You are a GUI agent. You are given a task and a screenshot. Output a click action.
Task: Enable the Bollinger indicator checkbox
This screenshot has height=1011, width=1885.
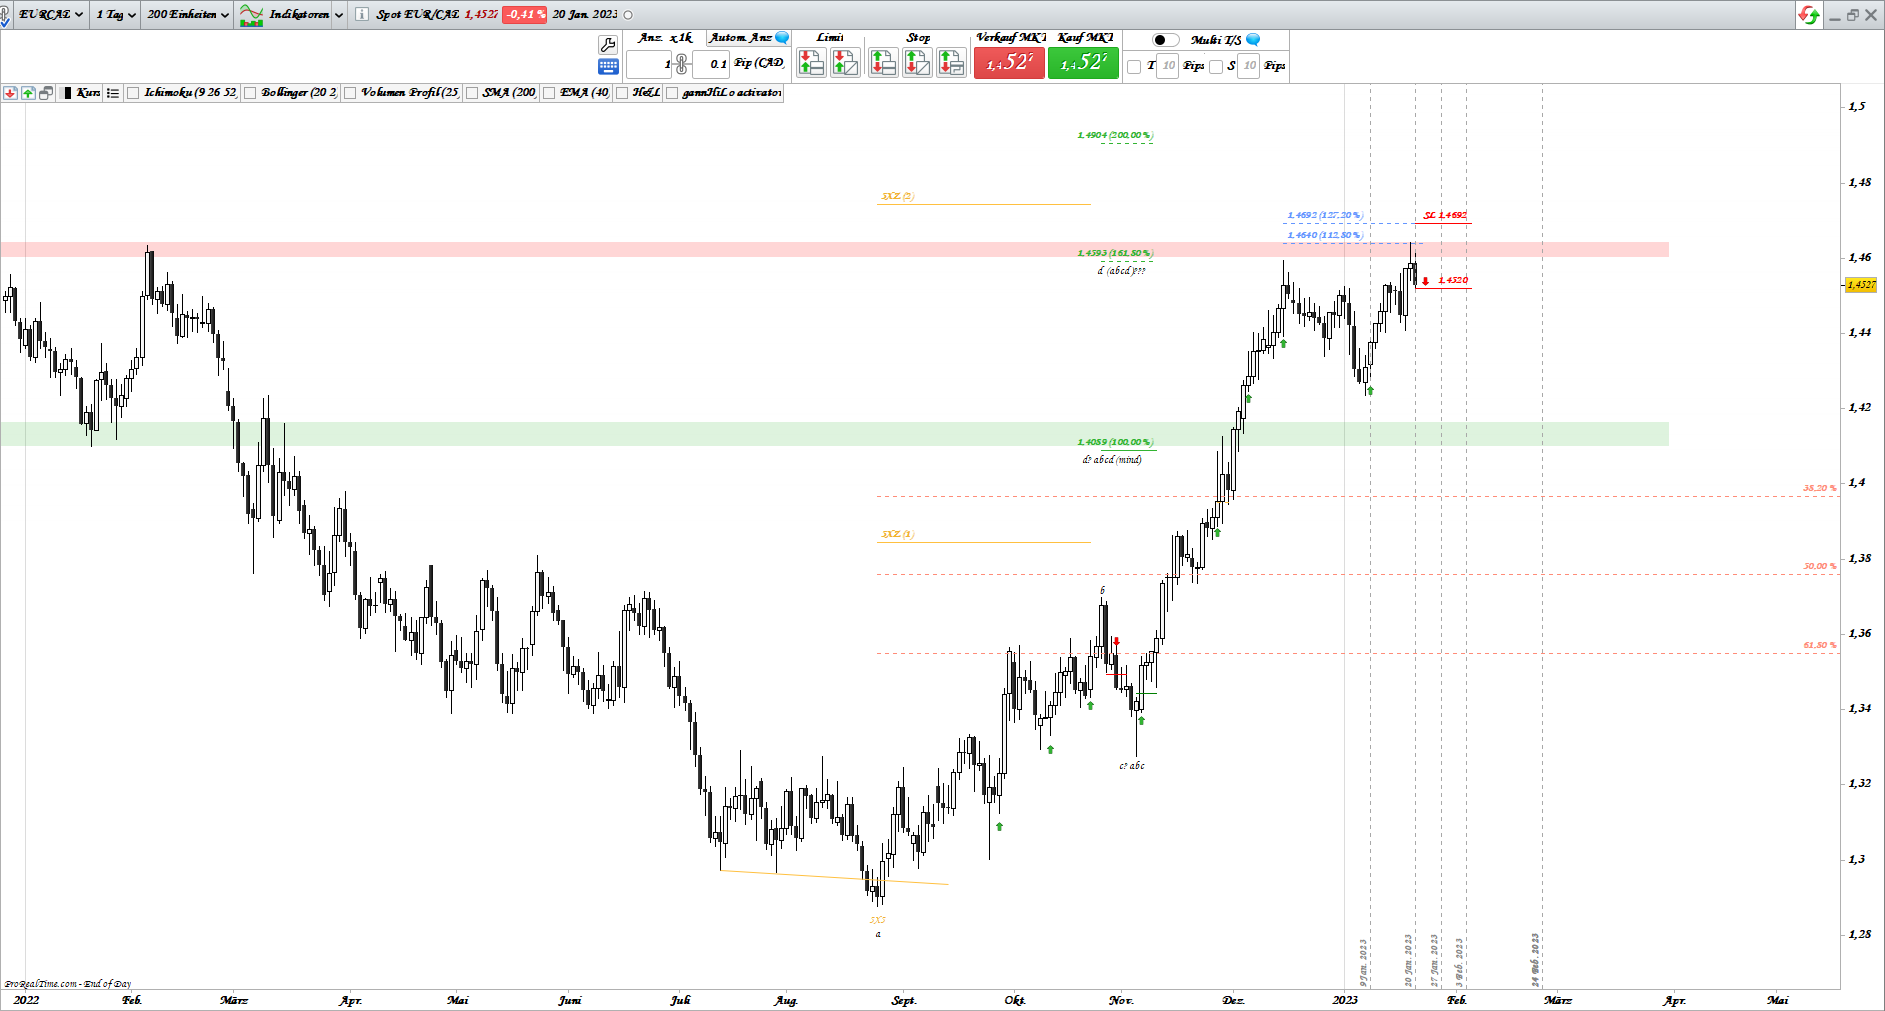point(250,93)
